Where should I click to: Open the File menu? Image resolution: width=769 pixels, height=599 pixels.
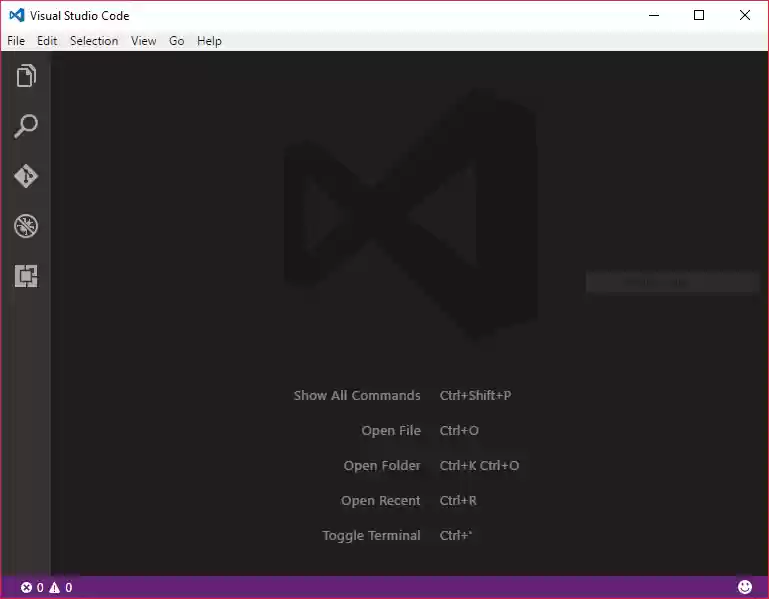[x=16, y=41]
